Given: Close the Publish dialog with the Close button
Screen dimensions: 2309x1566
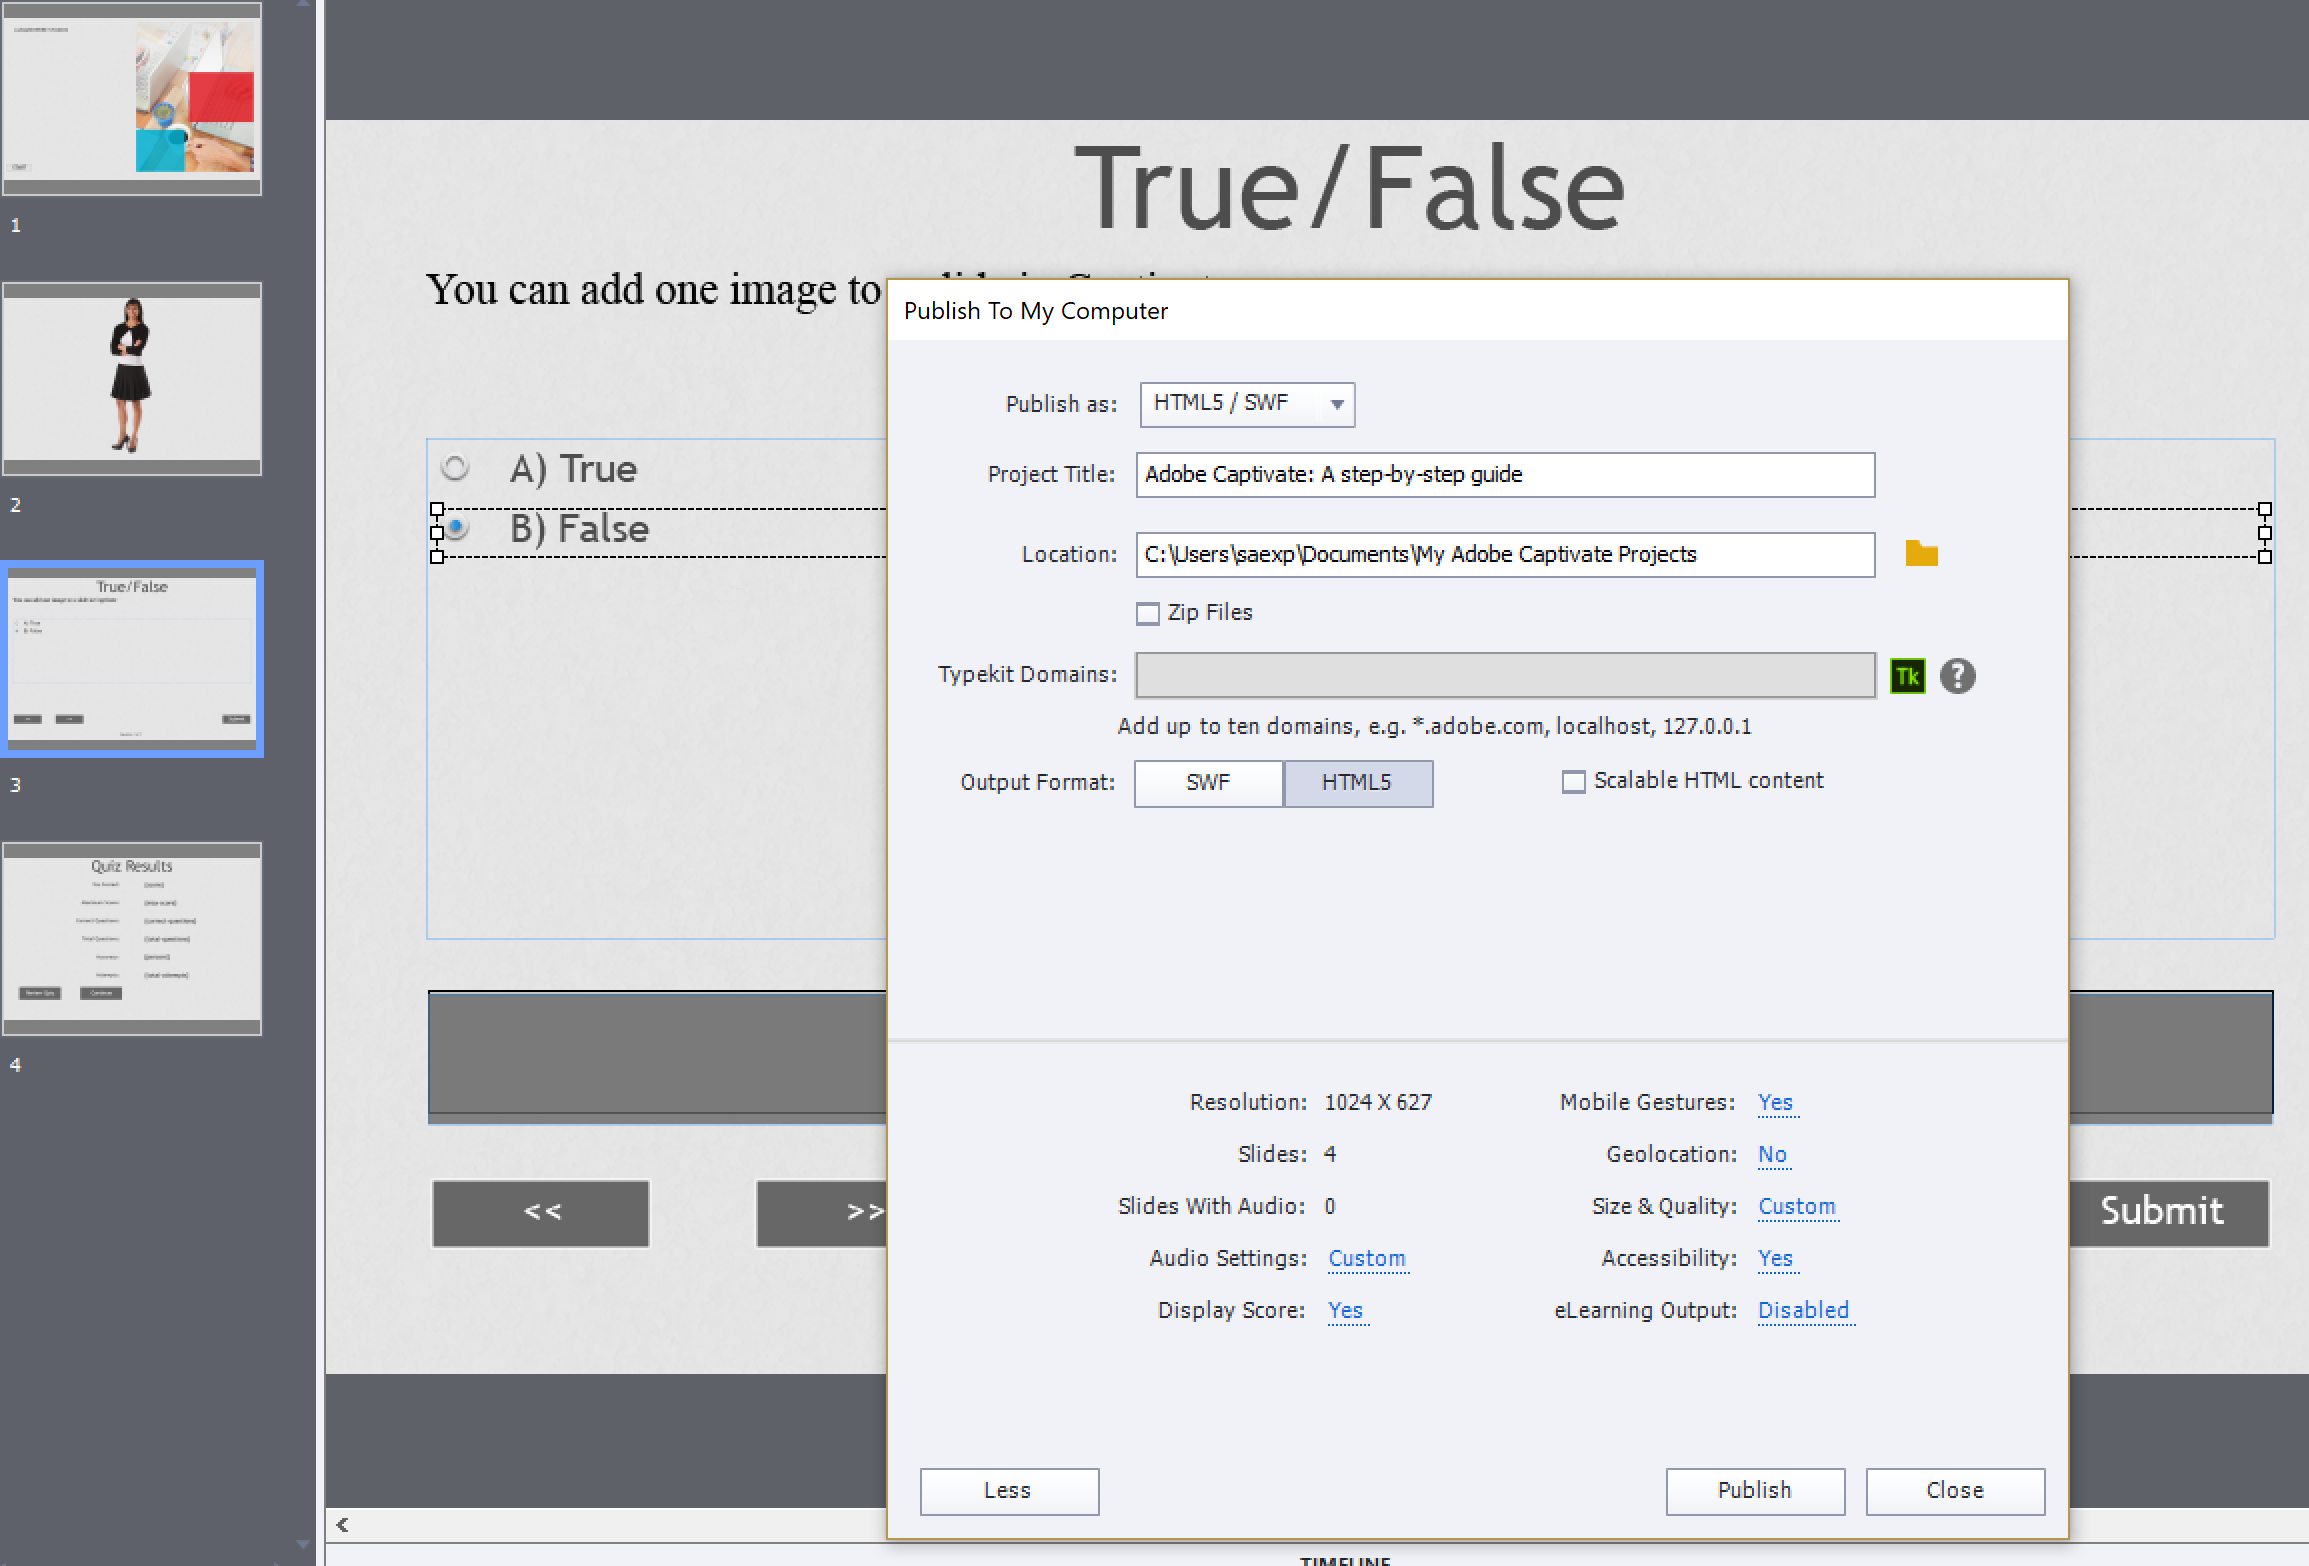Looking at the screenshot, I should (1954, 1491).
